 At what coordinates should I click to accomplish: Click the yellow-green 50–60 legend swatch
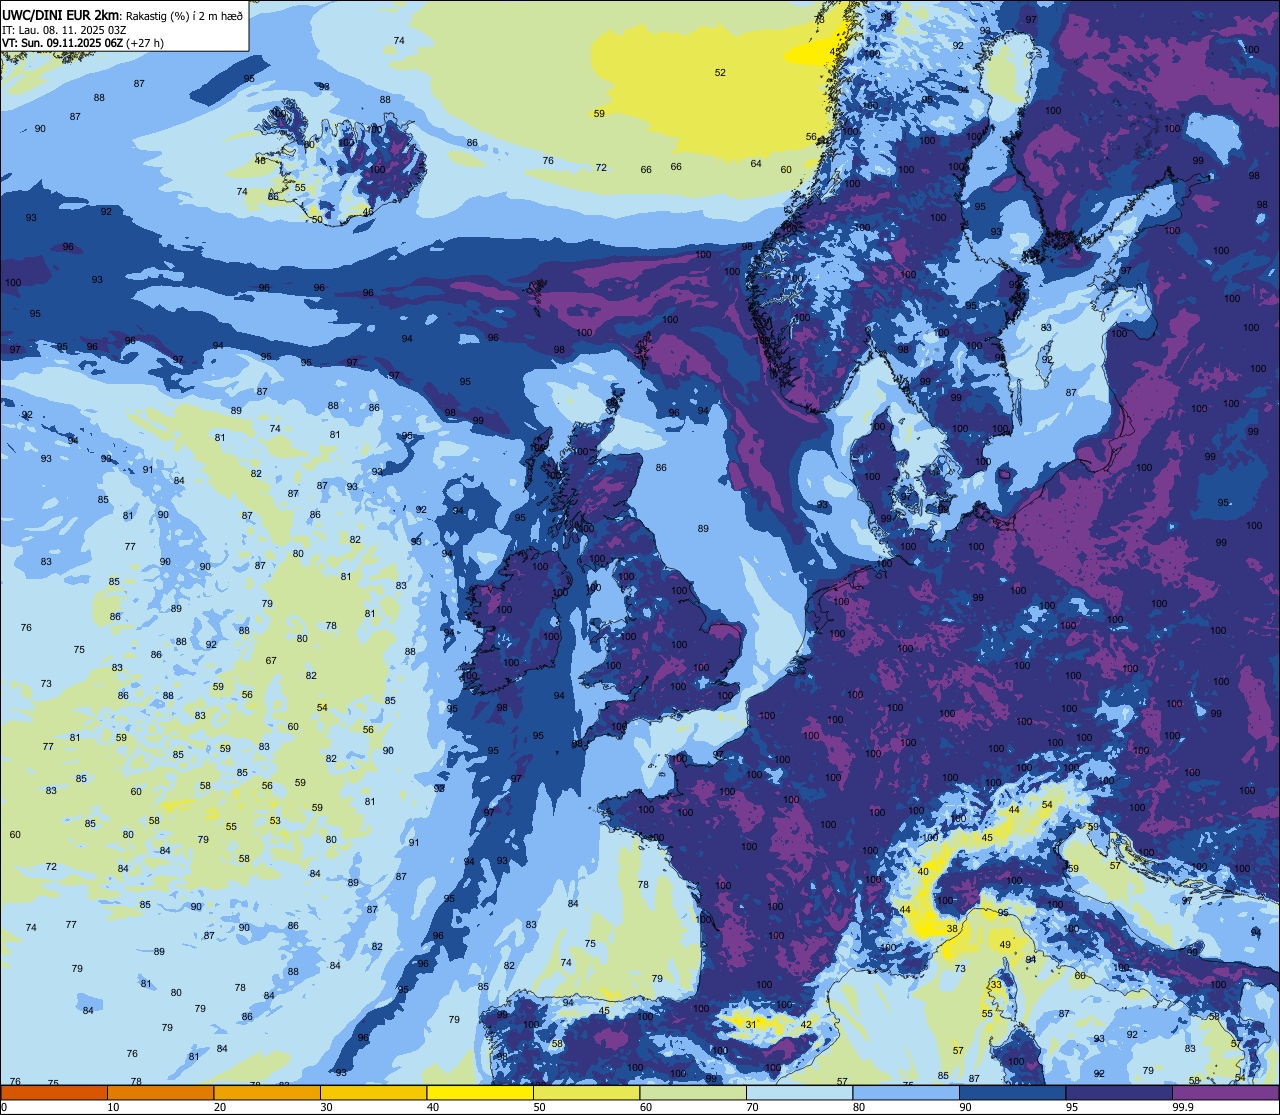pyautogui.click(x=587, y=1092)
